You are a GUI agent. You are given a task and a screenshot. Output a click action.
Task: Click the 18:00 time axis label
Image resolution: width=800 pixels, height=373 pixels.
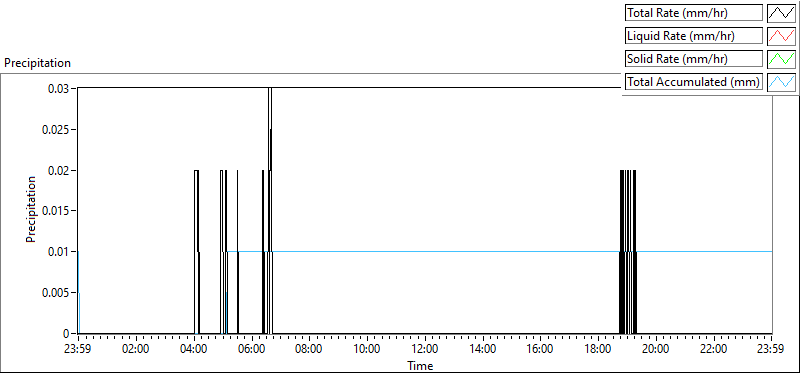[x=598, y=350]
